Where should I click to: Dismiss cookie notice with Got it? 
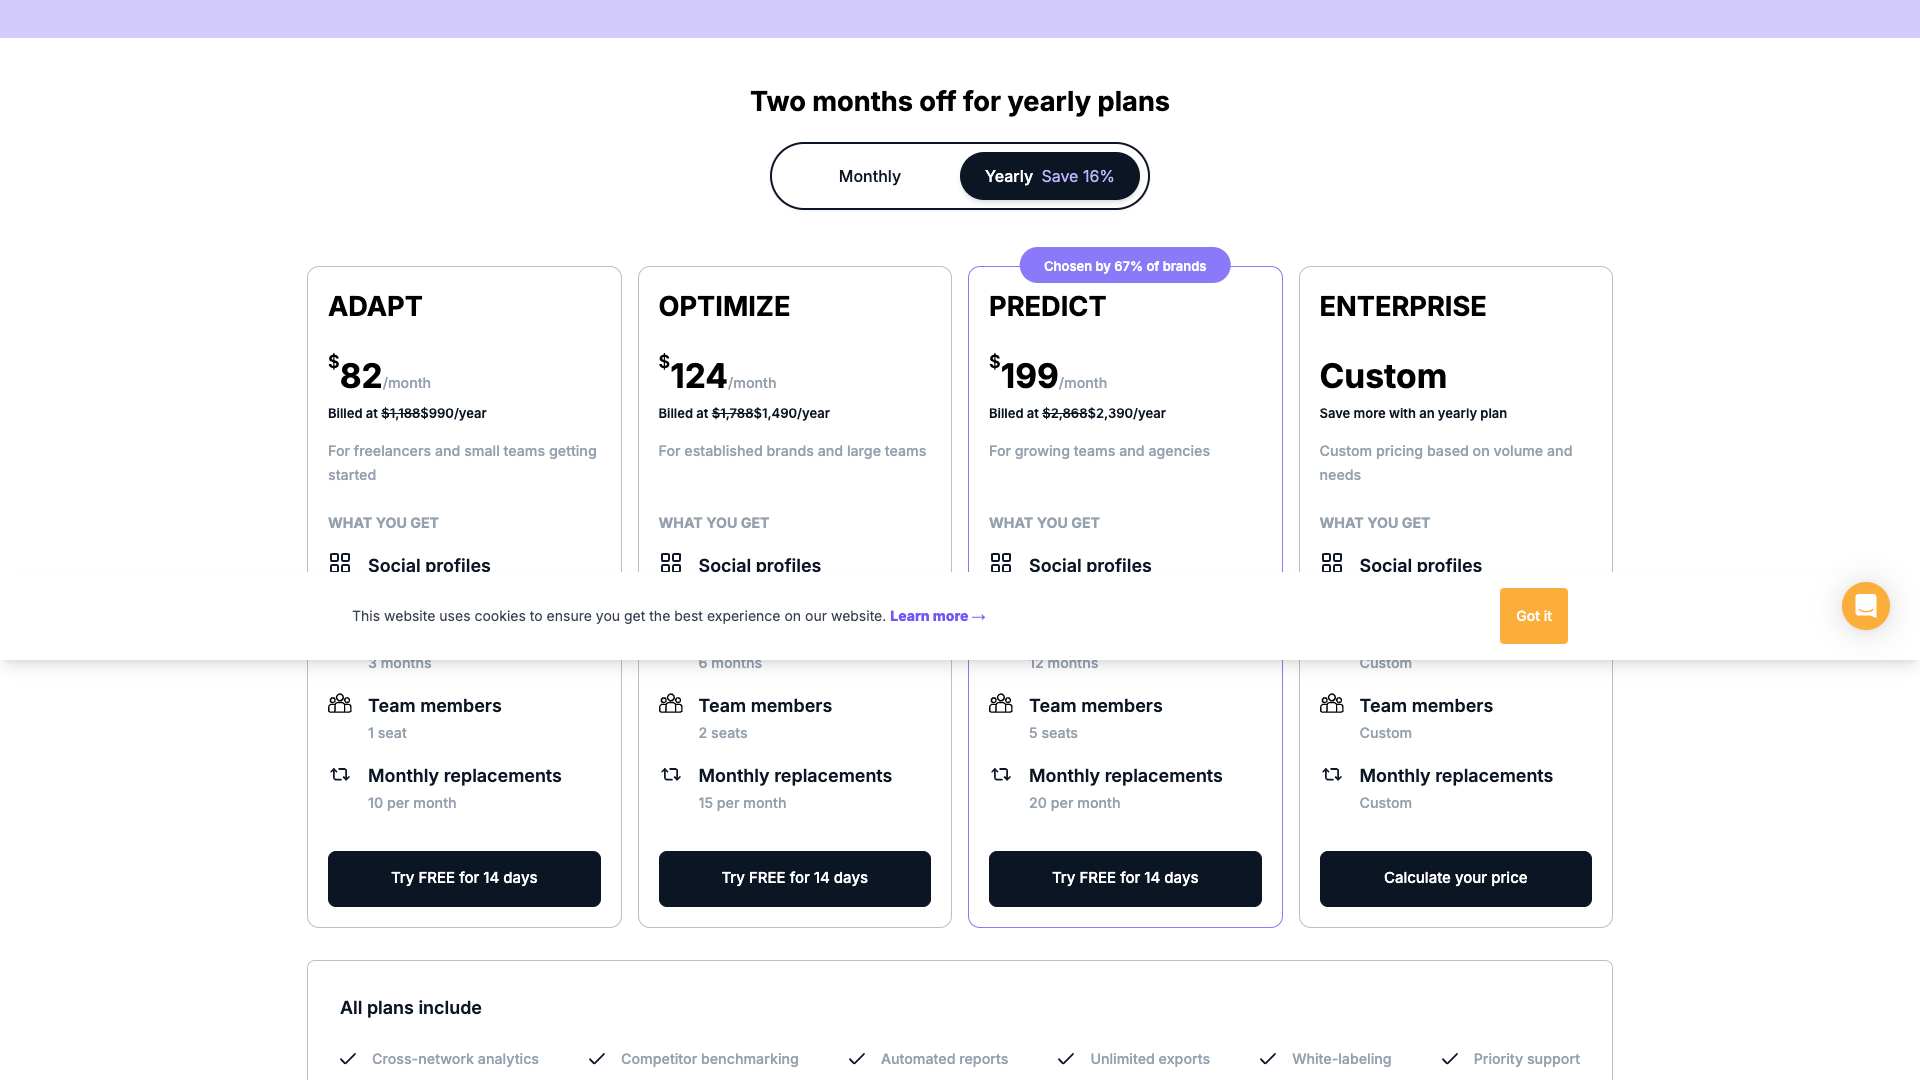[1533, 616]
